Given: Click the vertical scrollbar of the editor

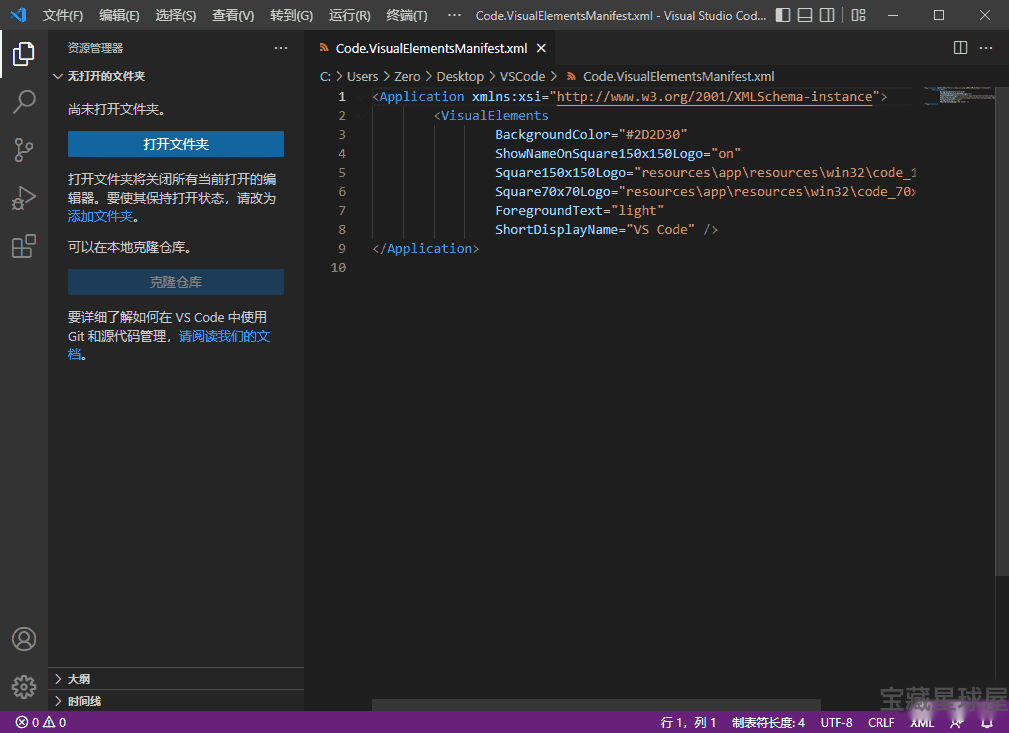Looking at the screenshot, I should tap(1001, 331).
